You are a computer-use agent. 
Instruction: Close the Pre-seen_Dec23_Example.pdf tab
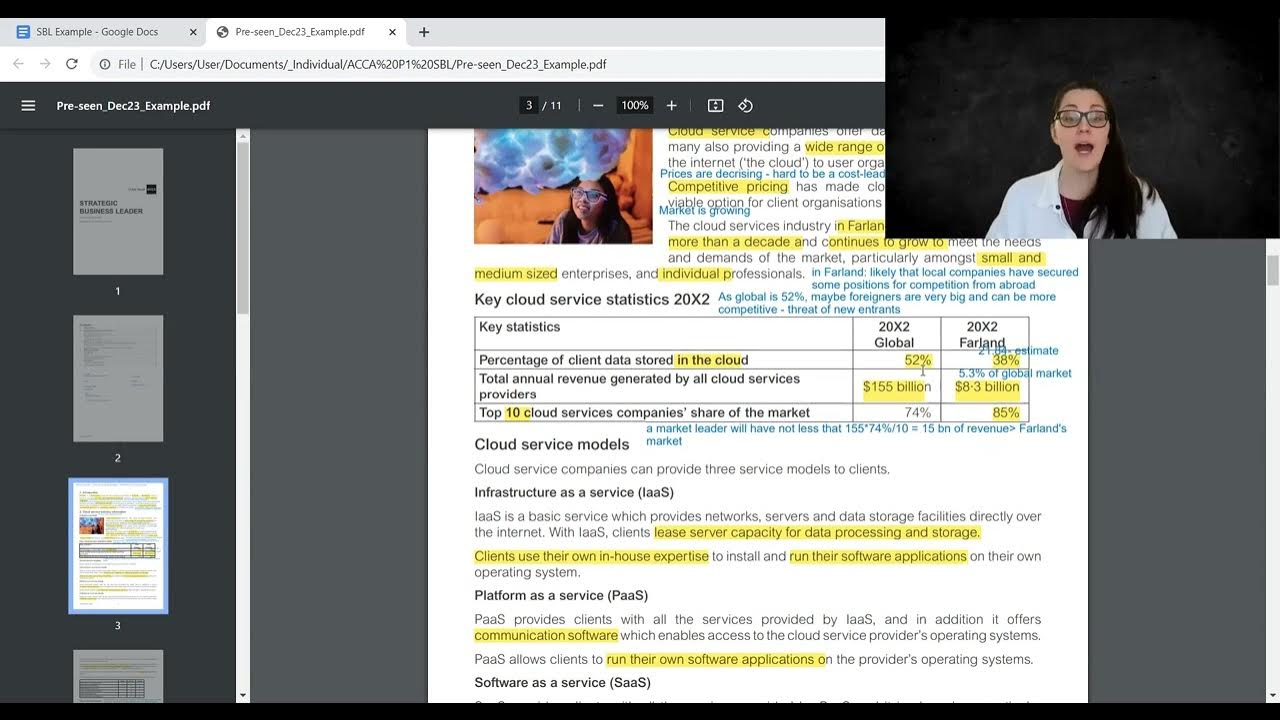(392, 32)
